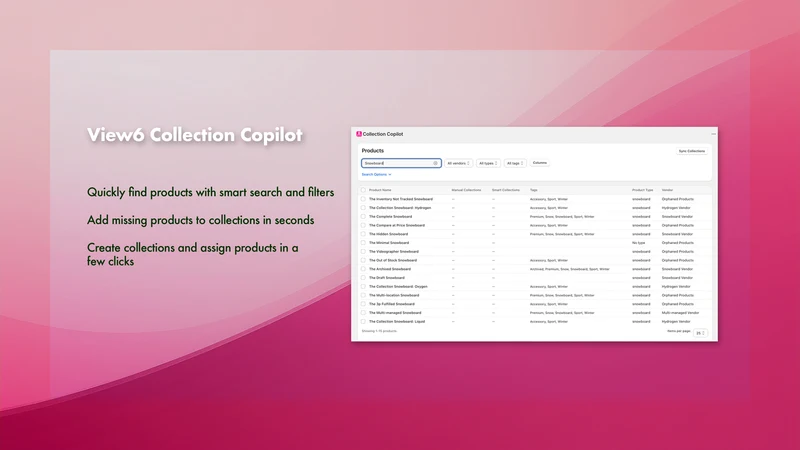Click the 'Showing 1-15 products' footer text
This screenshot has width=800, height=450.
click(379, 331)
